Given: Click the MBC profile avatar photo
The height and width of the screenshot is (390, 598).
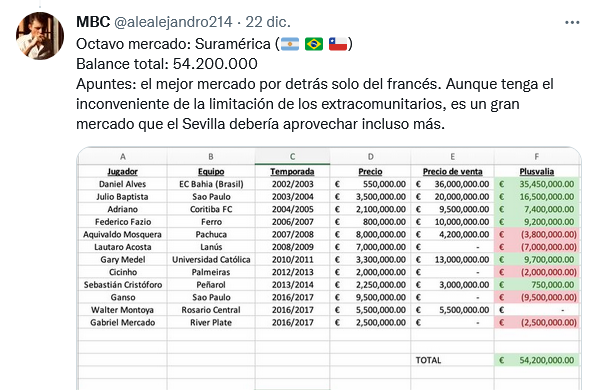Looking at the screenshot, I should tap(40, 36).
